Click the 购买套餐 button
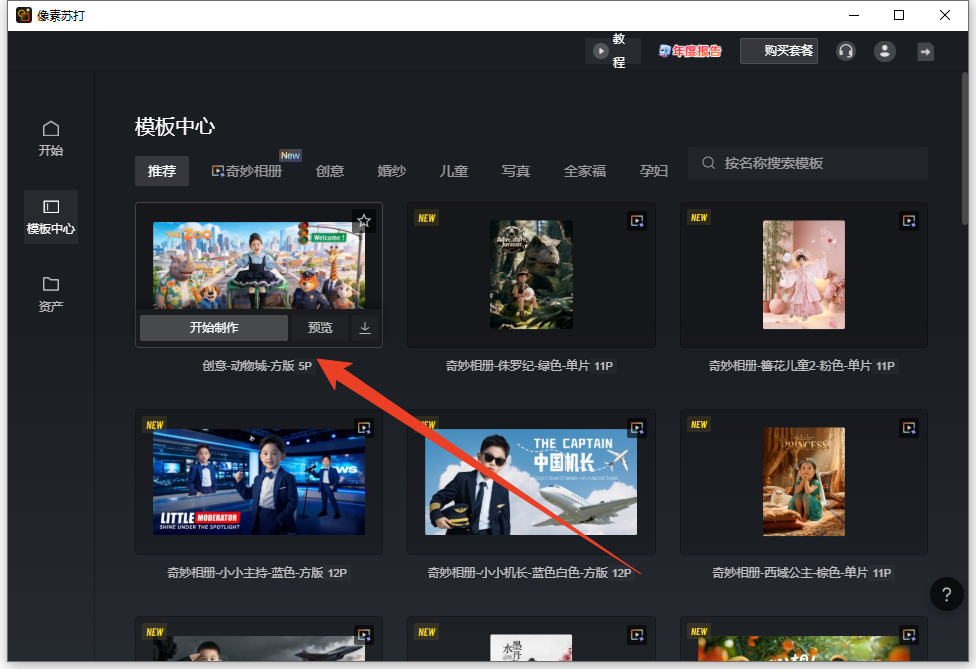The image size is (976, 669). pyautogui.click(x=779, y=51)
